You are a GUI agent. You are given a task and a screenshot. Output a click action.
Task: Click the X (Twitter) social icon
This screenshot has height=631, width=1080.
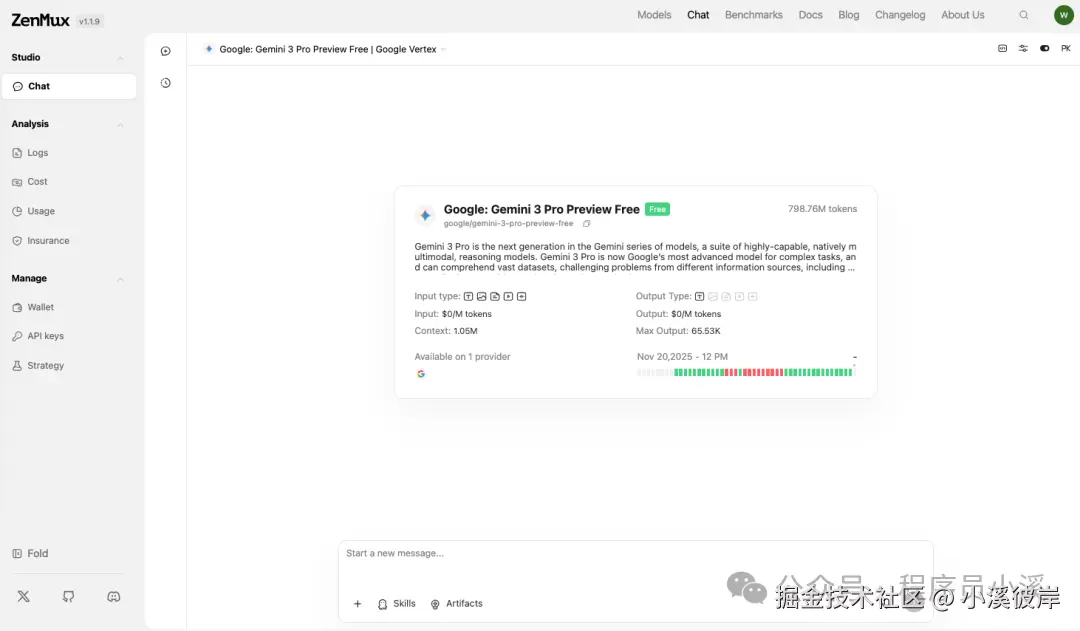24,596
